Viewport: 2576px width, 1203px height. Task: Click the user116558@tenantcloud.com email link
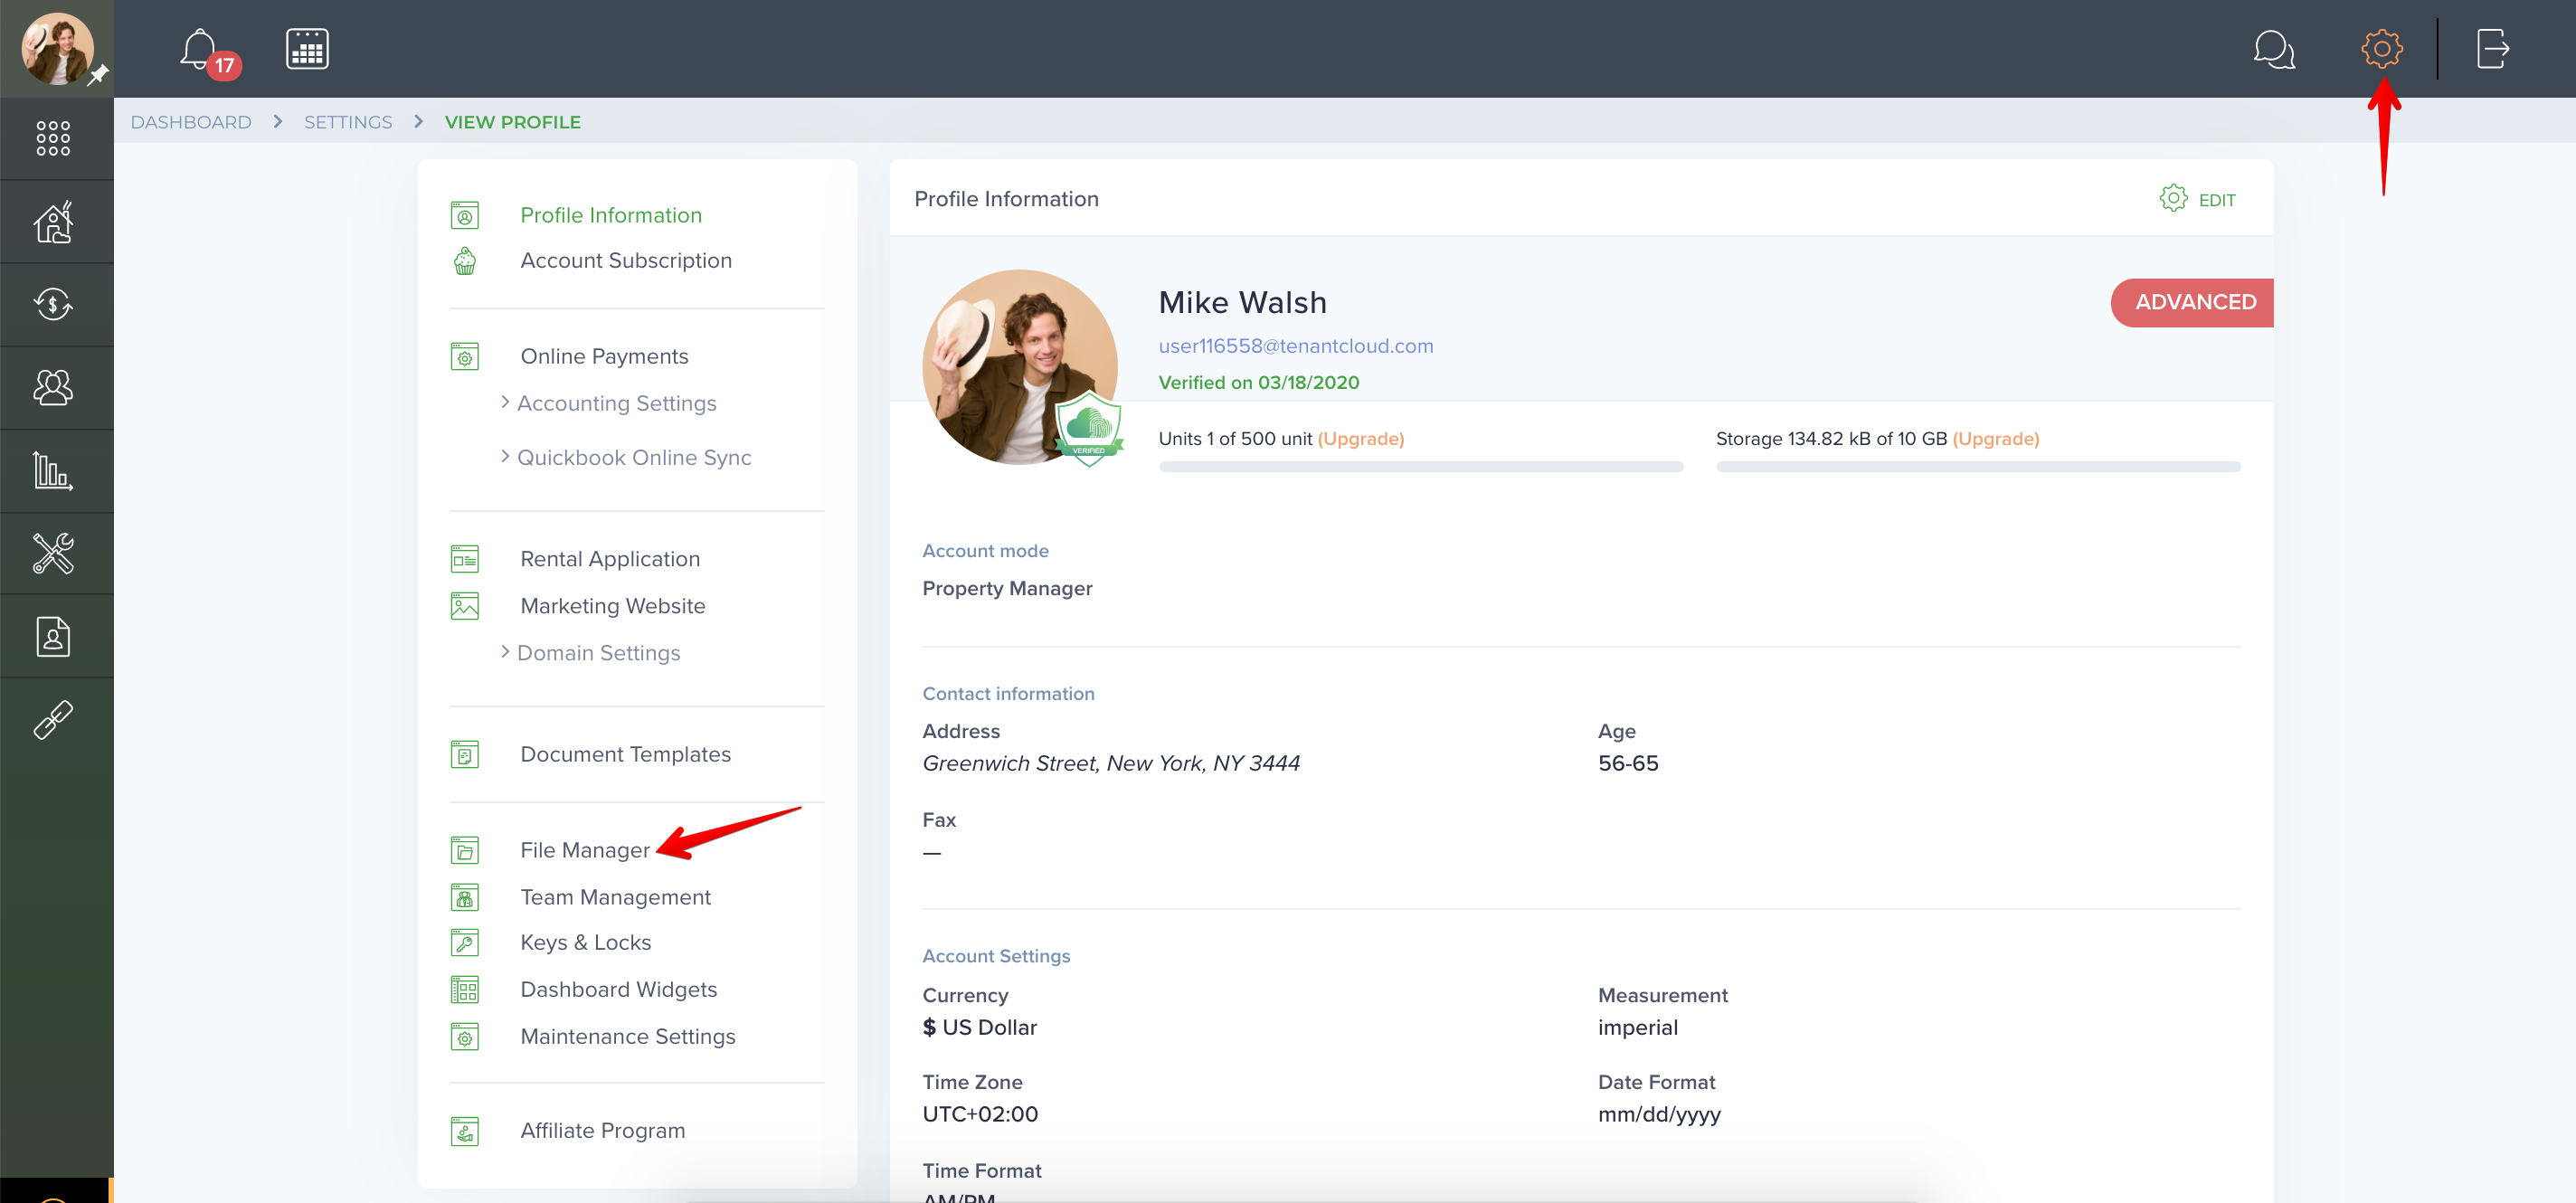(1295, 346)
